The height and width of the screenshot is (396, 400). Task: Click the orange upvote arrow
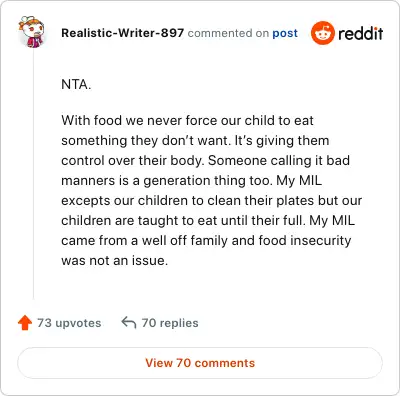tap(25, 323)
